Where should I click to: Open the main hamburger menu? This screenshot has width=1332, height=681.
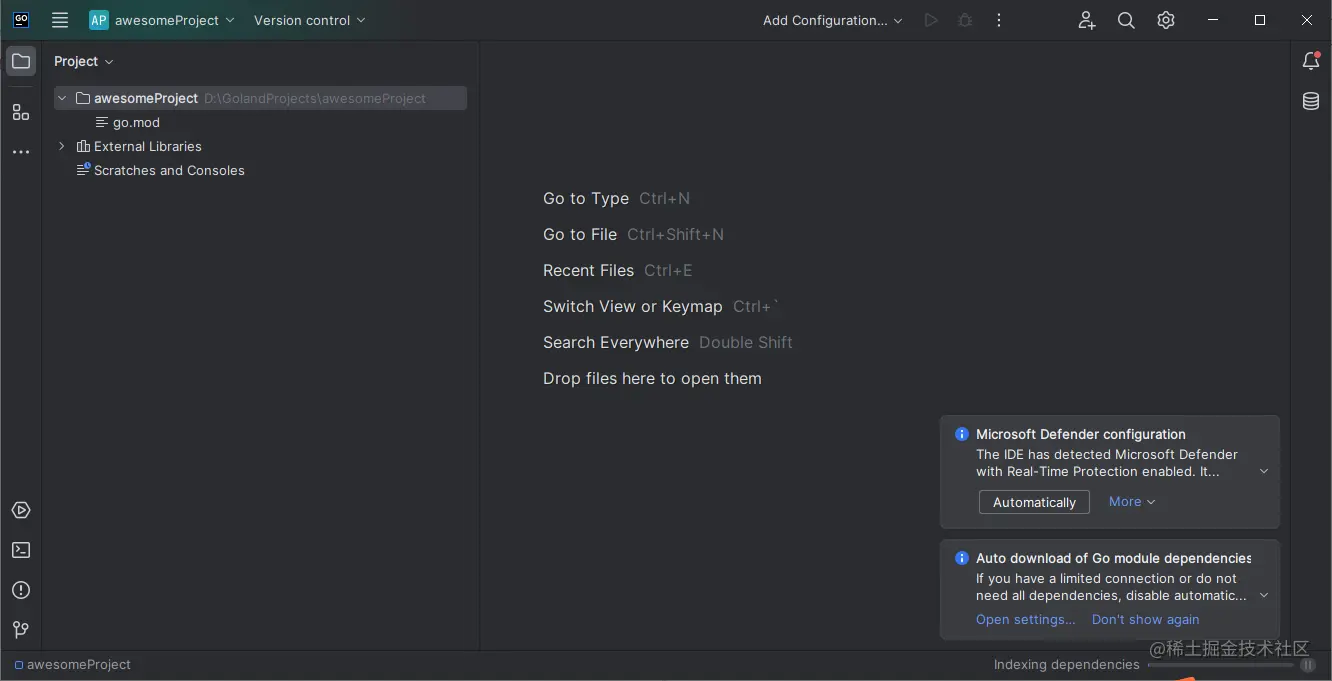pos(60,20)
